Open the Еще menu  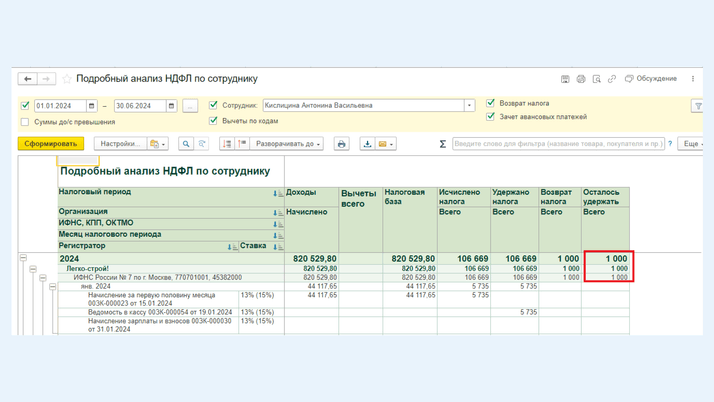(690, 144)
